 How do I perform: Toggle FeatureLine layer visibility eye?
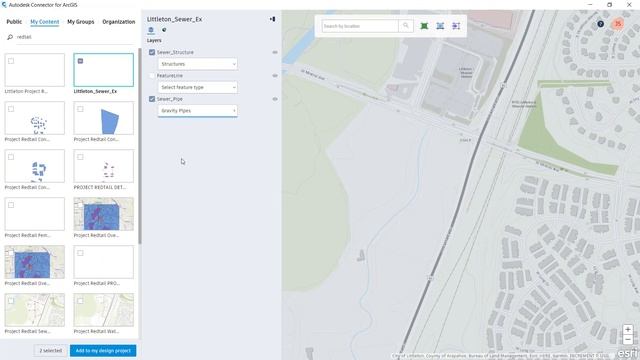point(275,76)
